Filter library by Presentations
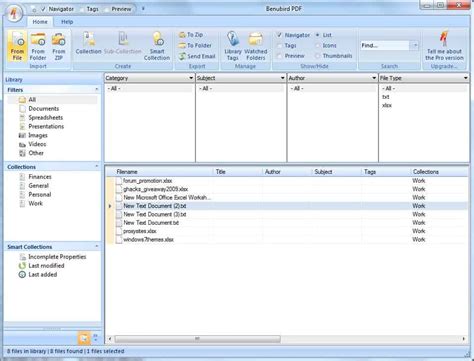Image resolution: width=474 pixels, height=361 pixels. pyautogui.click(x=41, y=126)
